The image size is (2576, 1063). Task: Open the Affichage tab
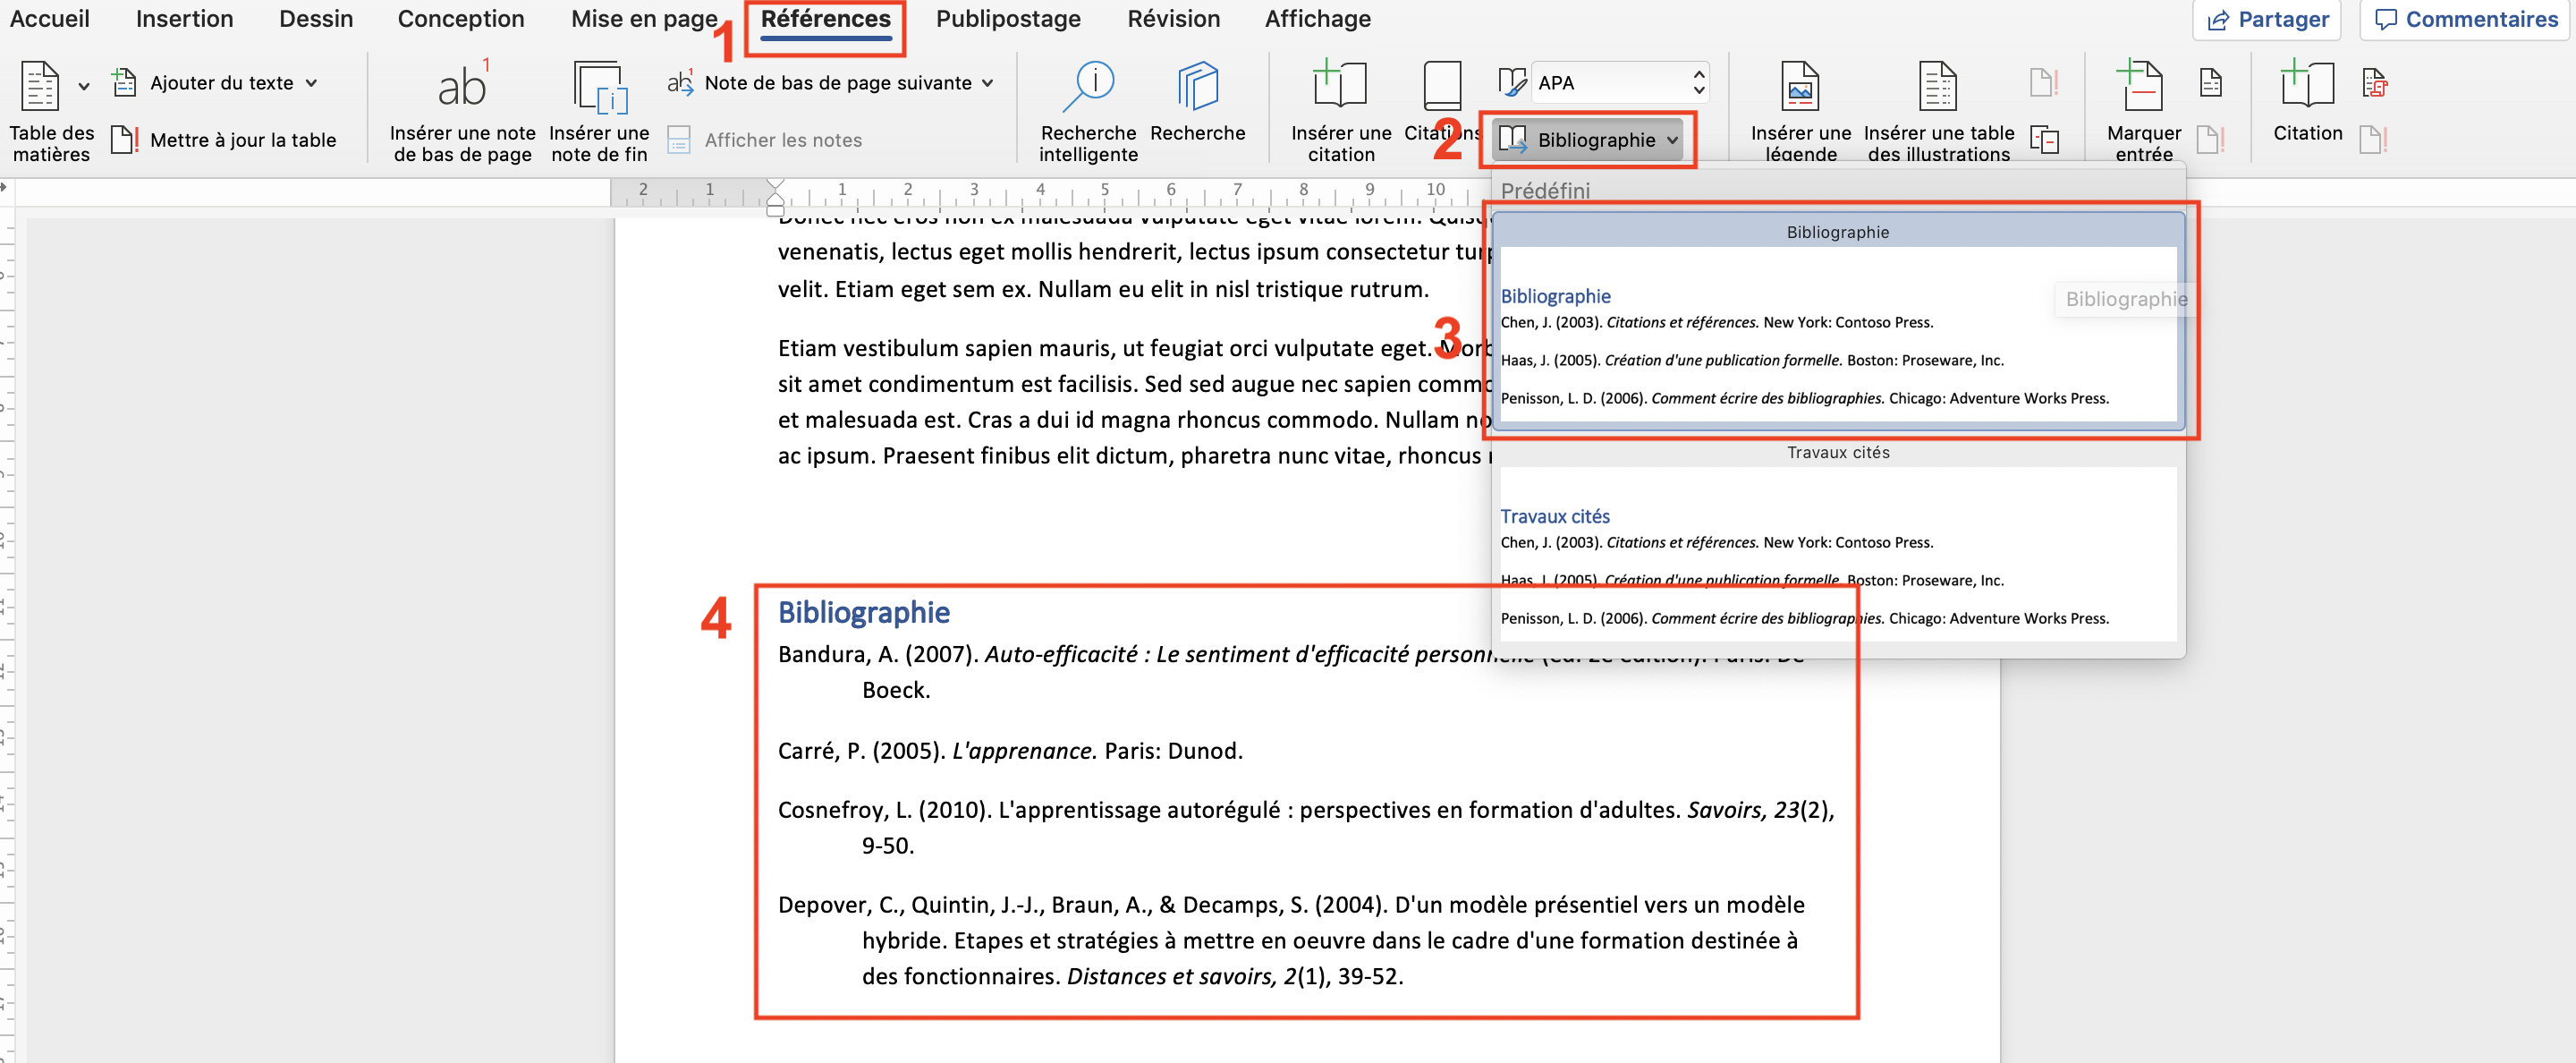pos(1317,19)
